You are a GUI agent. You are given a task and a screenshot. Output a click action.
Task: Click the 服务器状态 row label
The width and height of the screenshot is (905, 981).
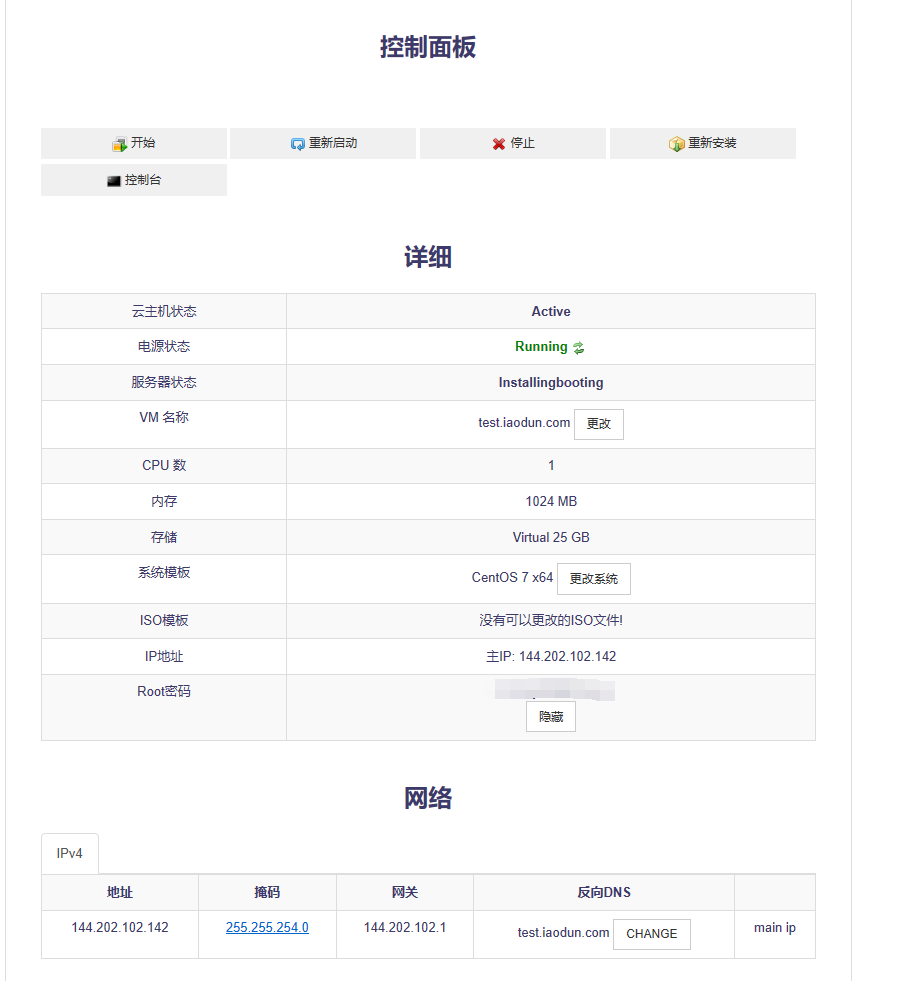[x=164, y=382]
